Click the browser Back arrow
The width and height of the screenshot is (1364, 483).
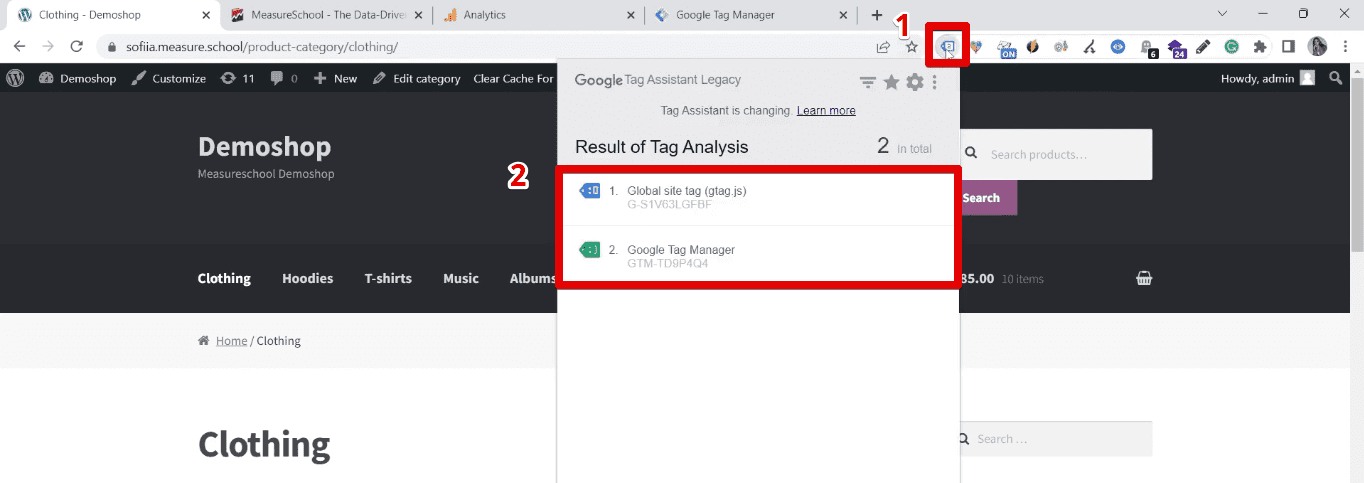click(x=19, y=46)
